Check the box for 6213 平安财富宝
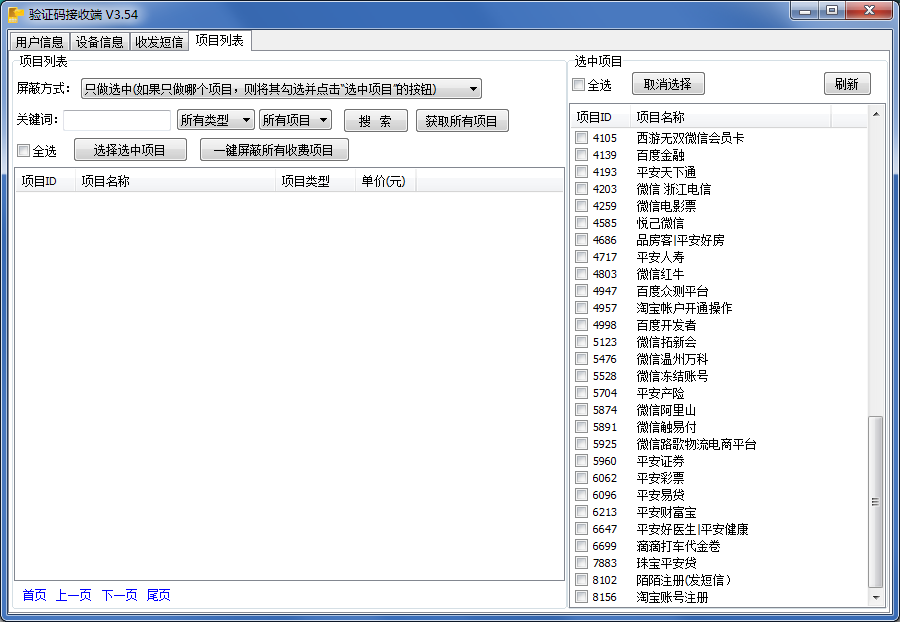 (x=581, y=512)
